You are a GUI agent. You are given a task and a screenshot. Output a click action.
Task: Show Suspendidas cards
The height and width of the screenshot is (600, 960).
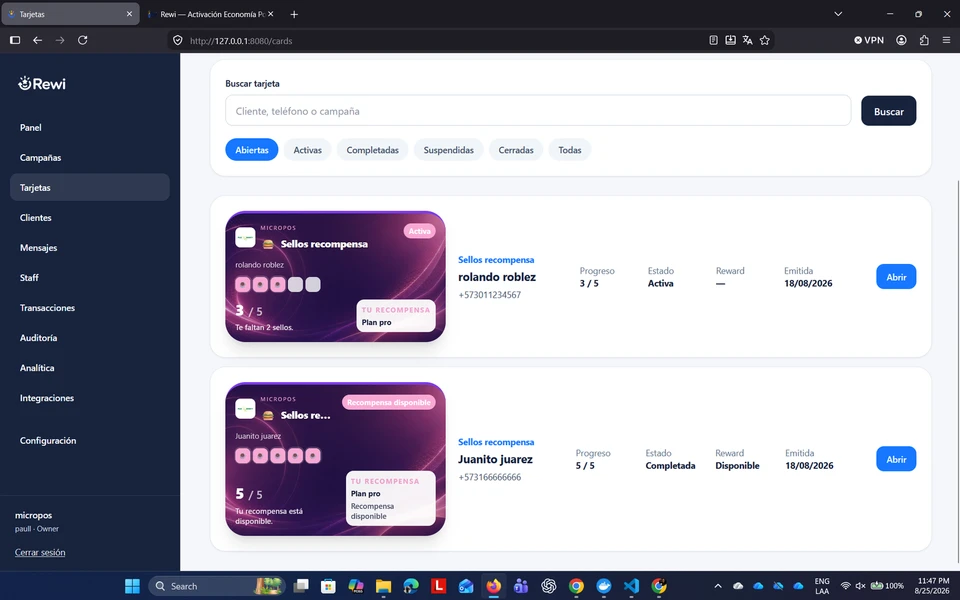(448, 149)
